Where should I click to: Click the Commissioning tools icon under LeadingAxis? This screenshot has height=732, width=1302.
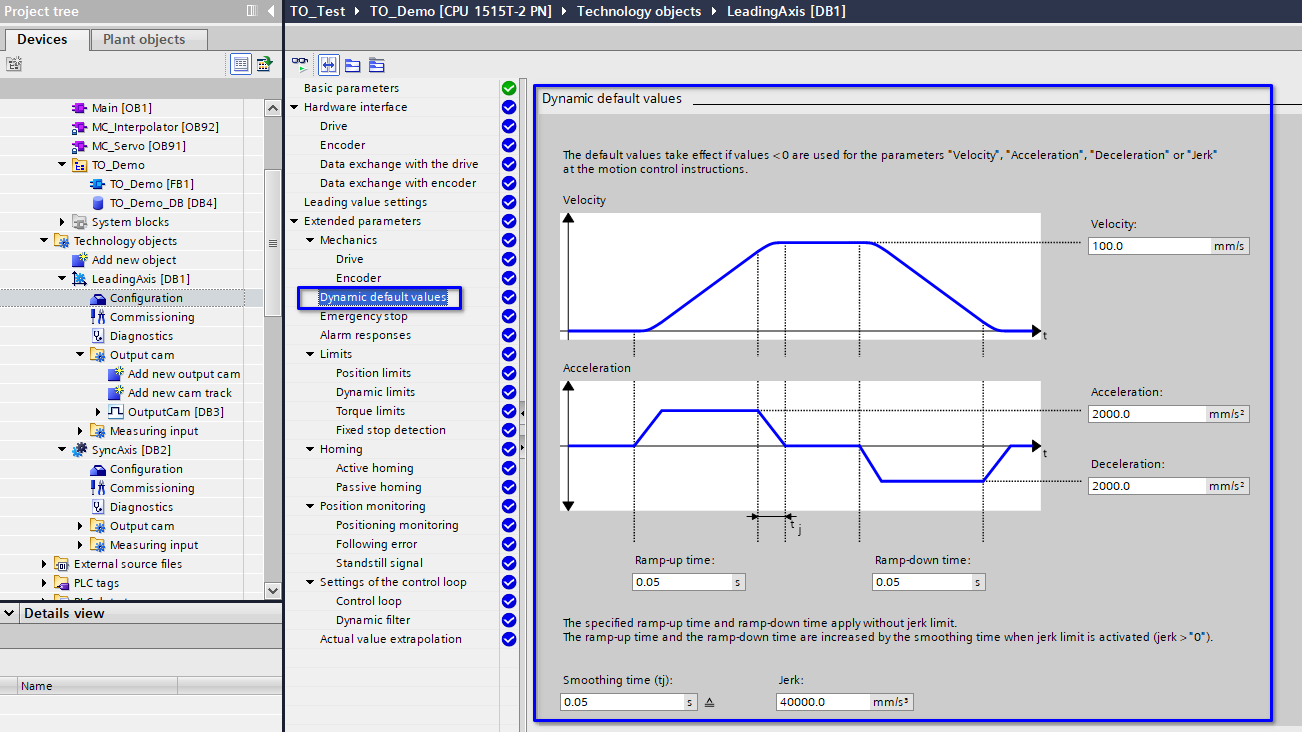[x=98, y=317]
